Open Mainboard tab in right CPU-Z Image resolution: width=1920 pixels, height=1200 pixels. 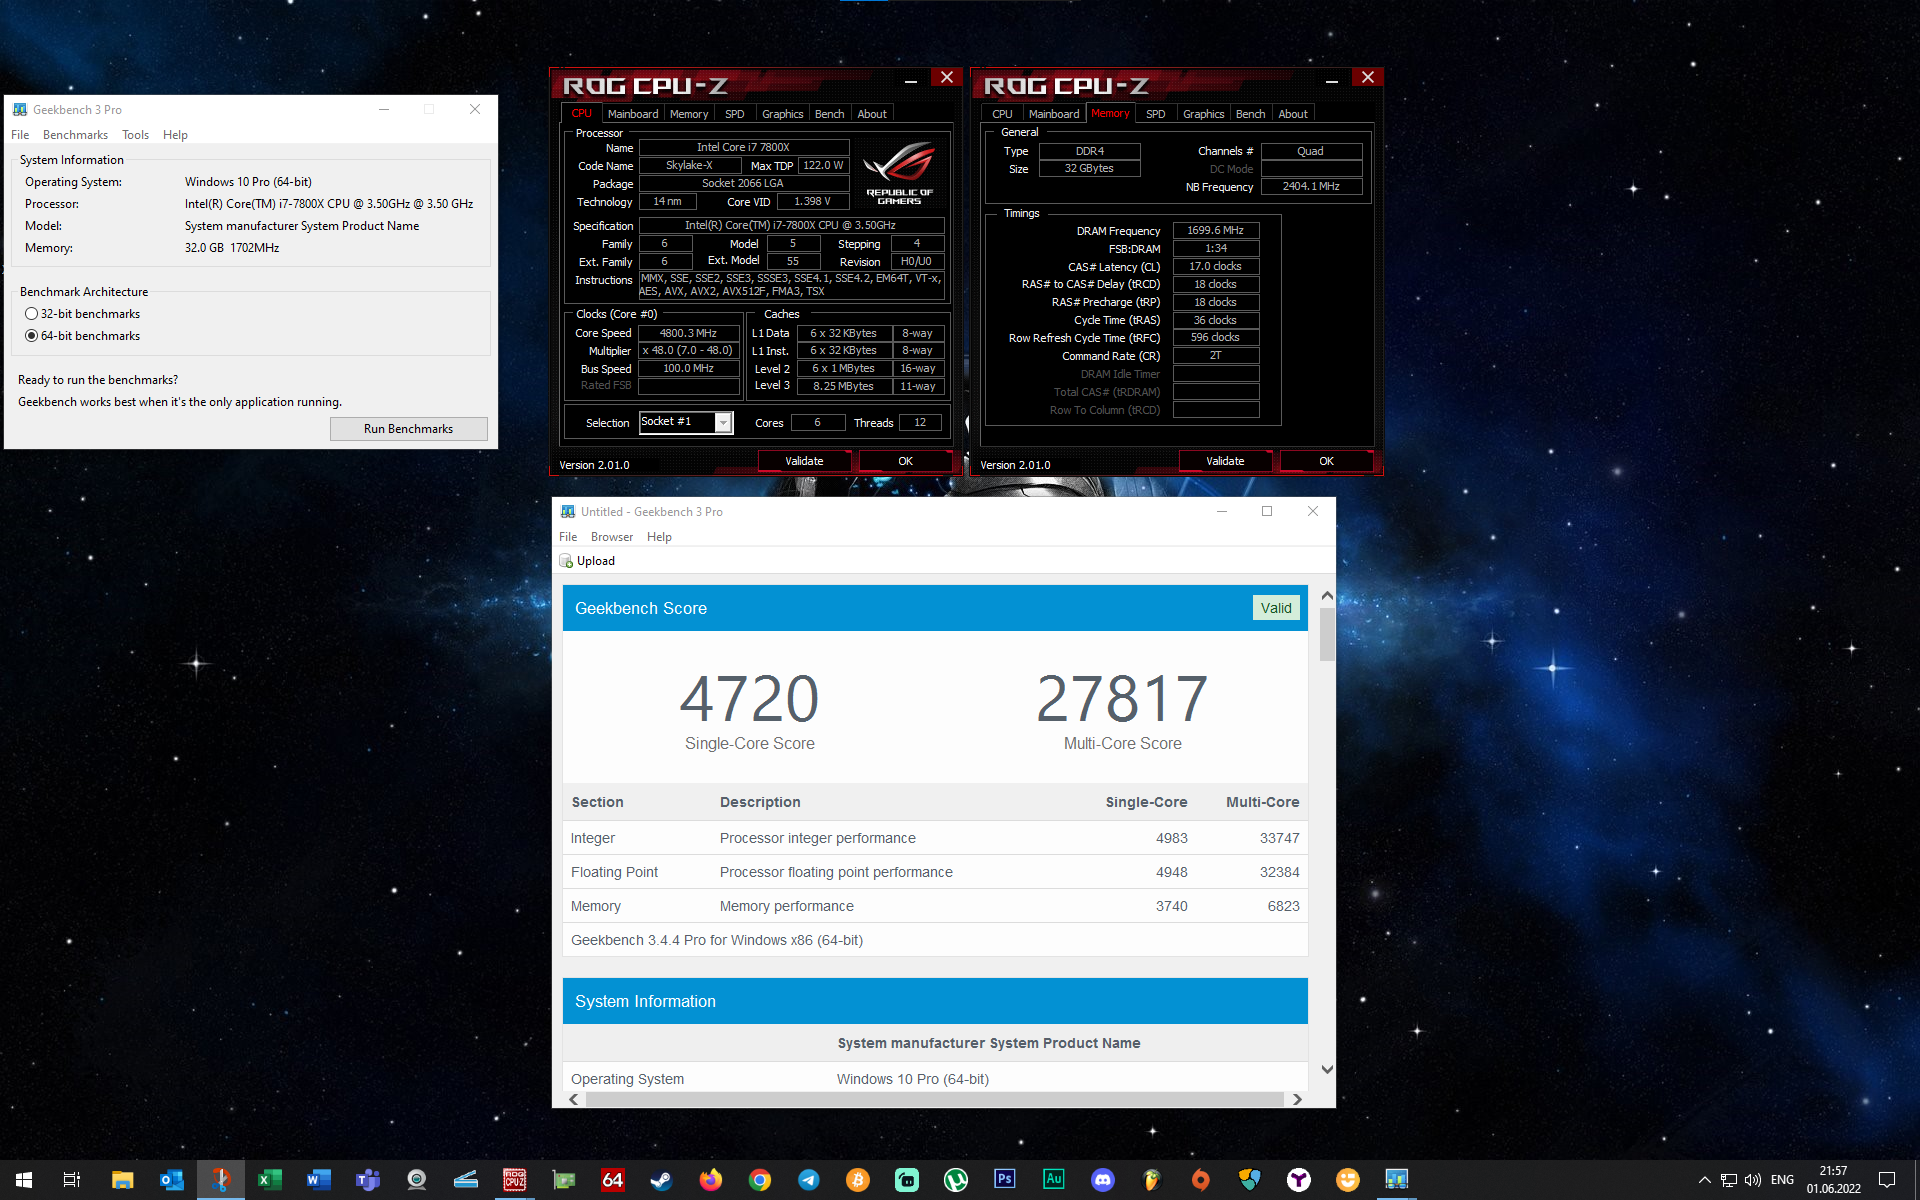pyautogui.click(x=1054, y=114)
